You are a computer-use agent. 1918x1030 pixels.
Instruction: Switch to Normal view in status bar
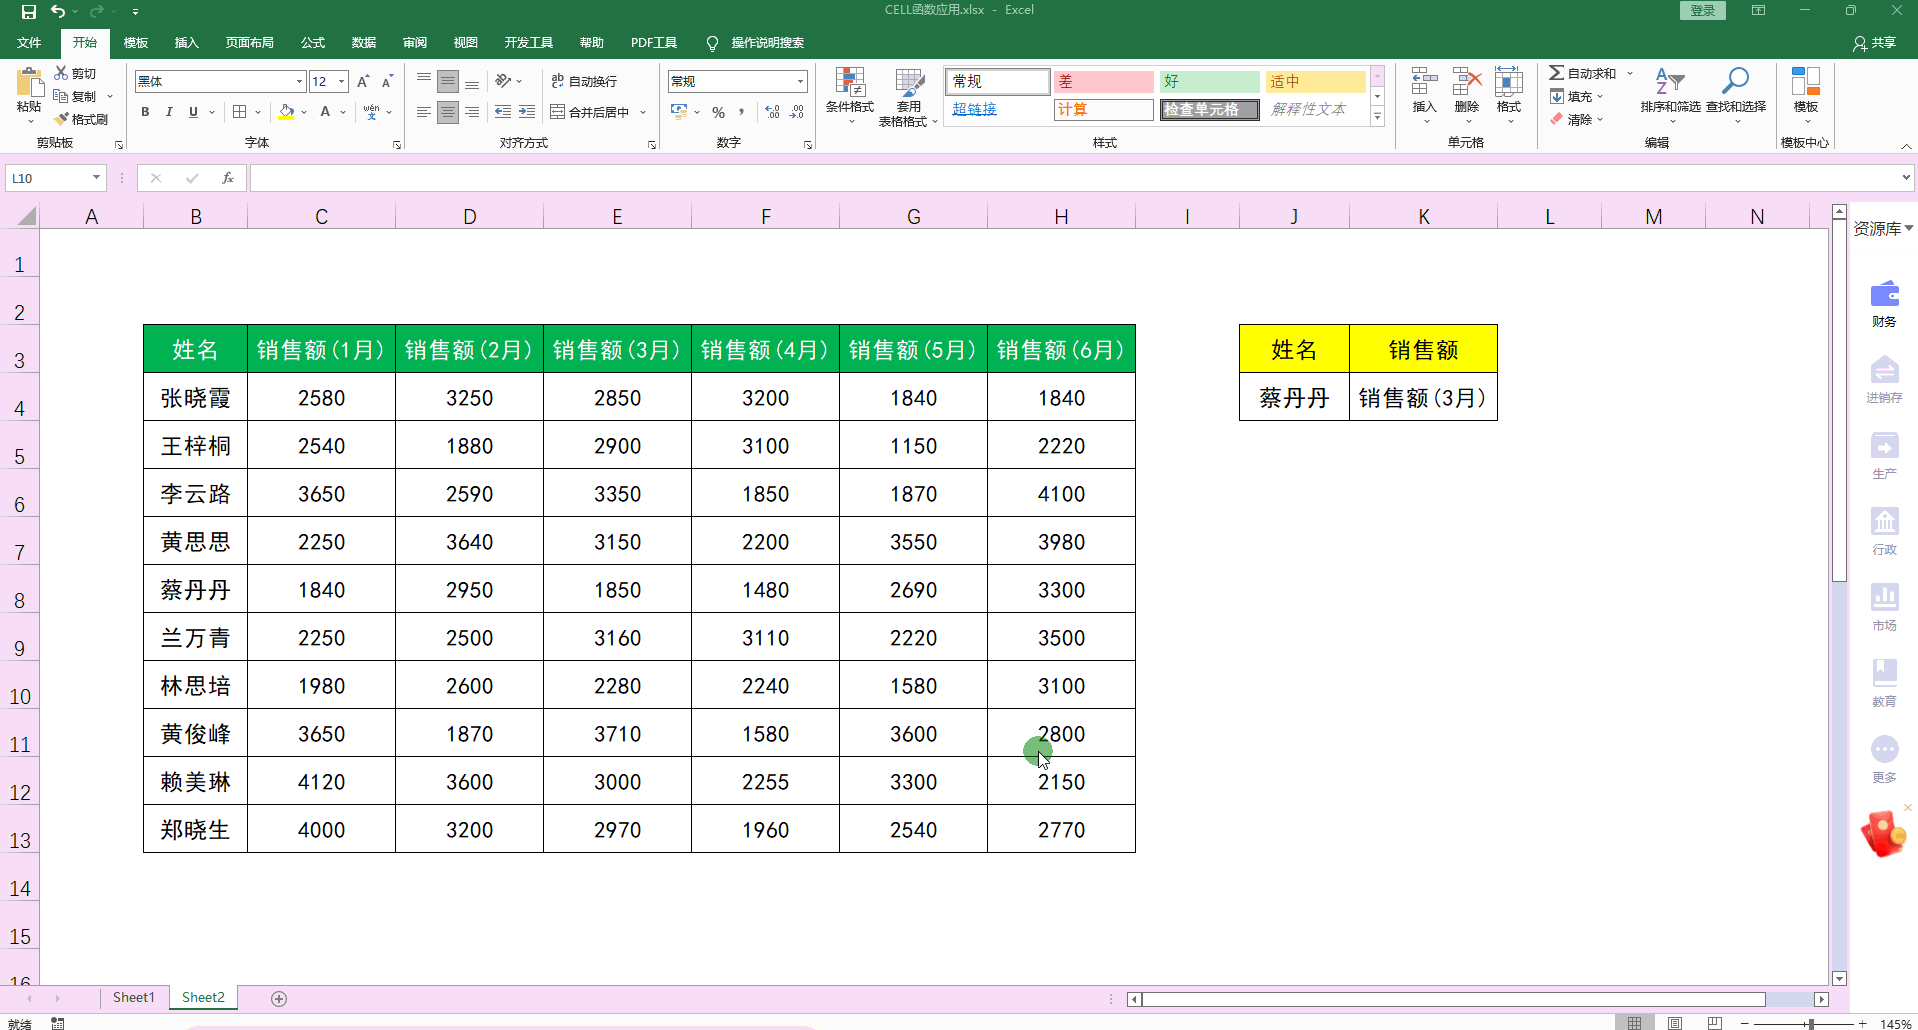coord(1634,1023)
